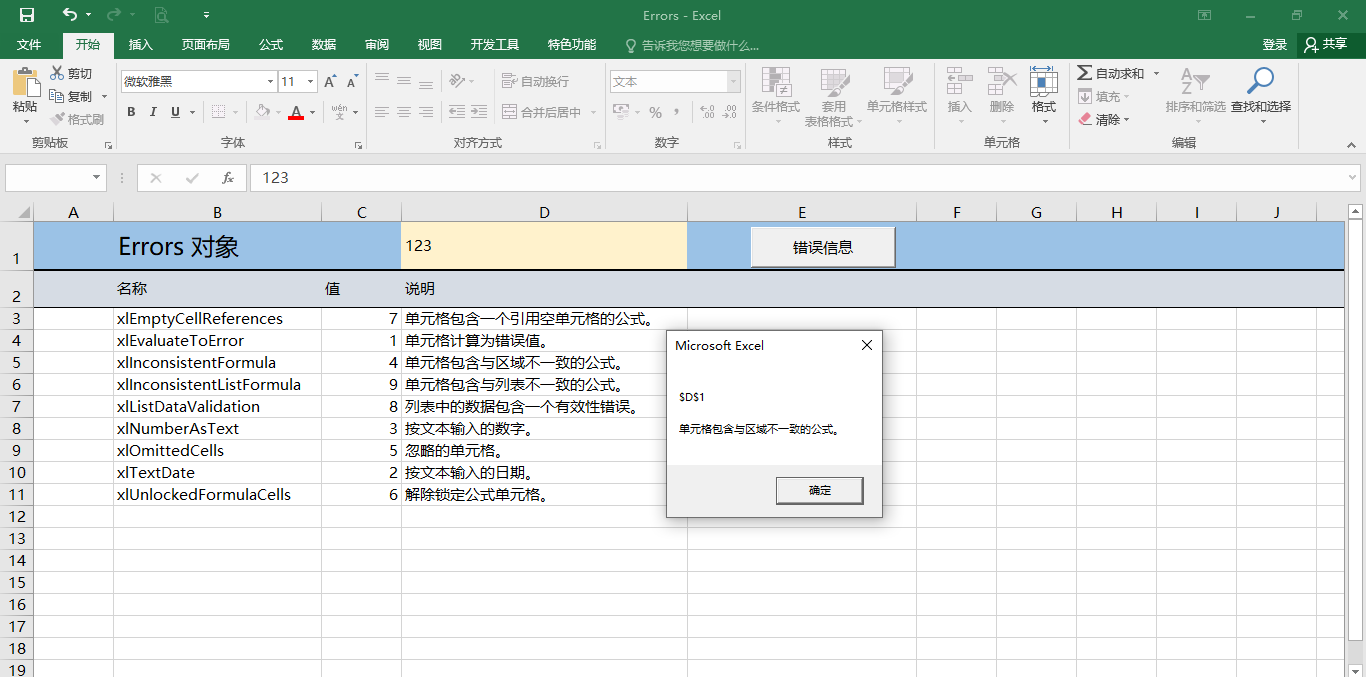Switch to the 插入 ribbon tab

pyautogui.click(x=141, y=45)
